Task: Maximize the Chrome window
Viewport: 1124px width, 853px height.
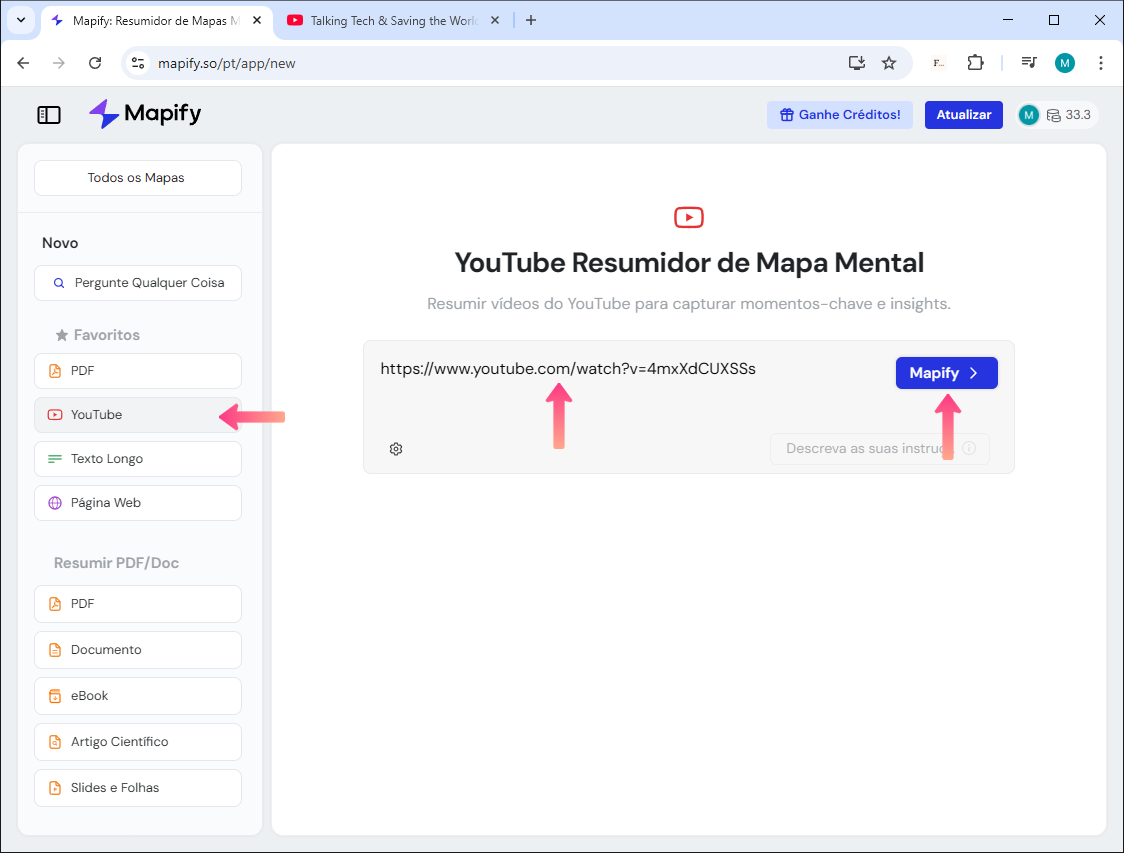Action: tap(1054, 20)
